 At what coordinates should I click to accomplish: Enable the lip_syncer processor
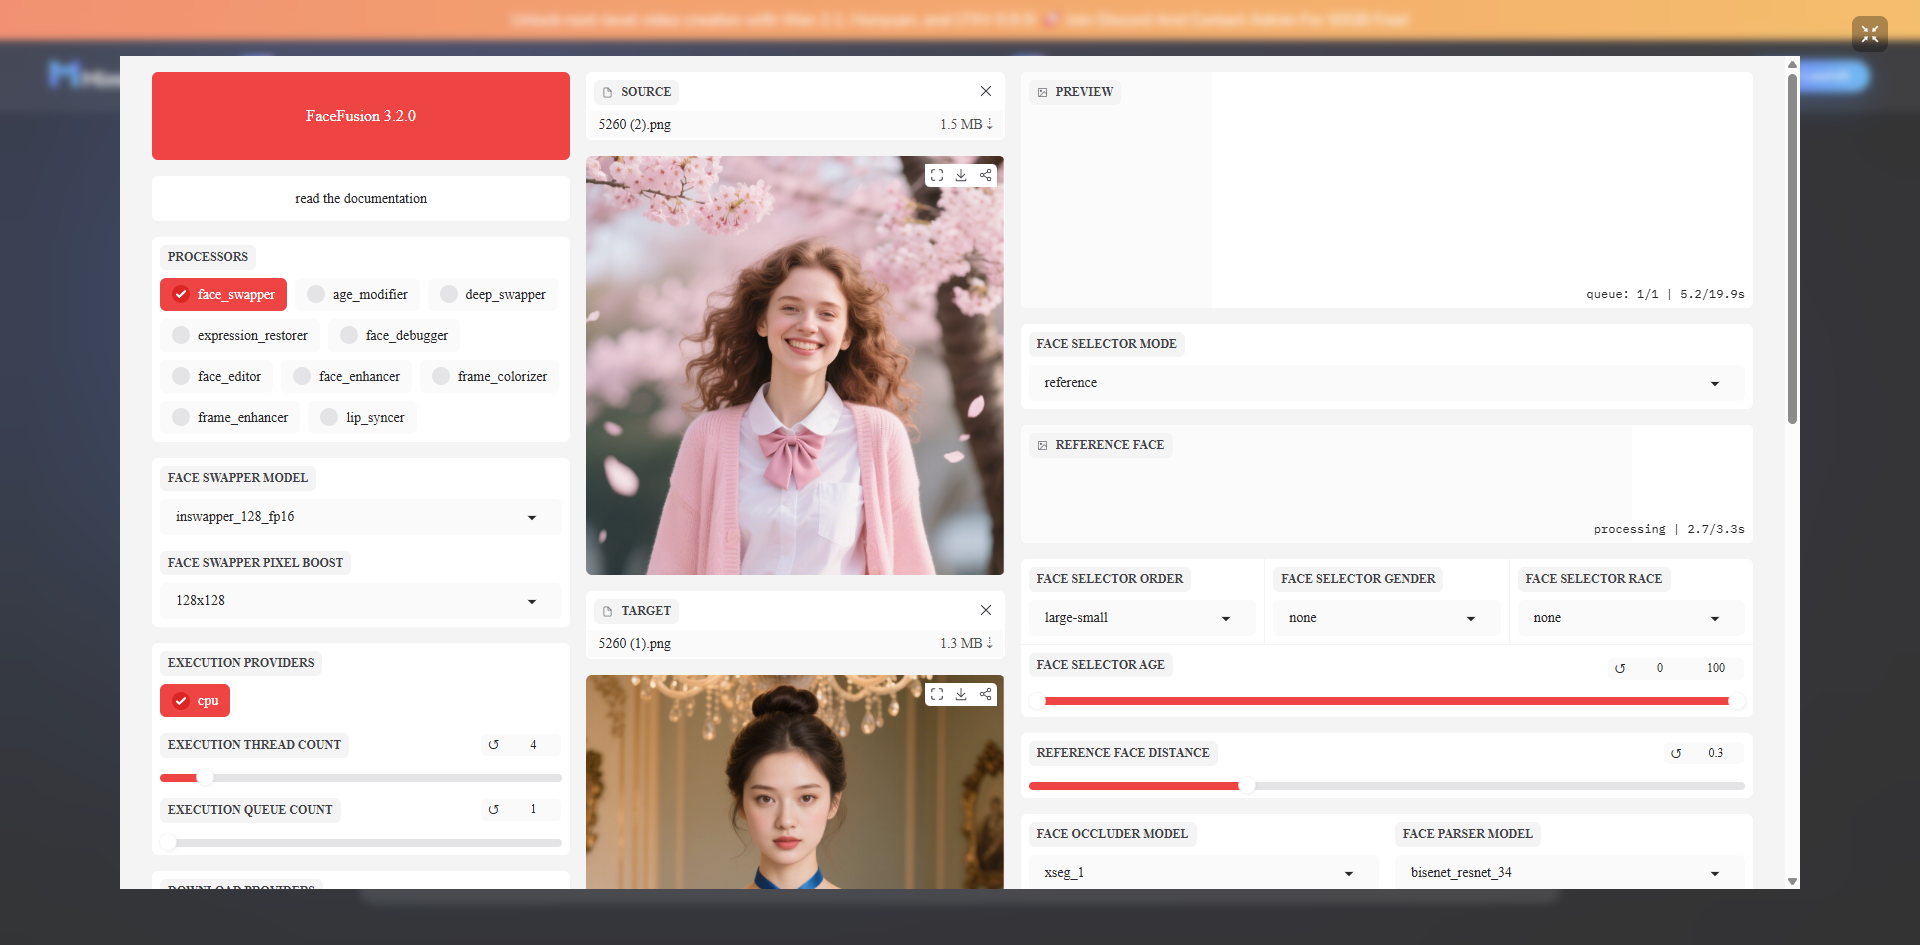click(362, 418)
